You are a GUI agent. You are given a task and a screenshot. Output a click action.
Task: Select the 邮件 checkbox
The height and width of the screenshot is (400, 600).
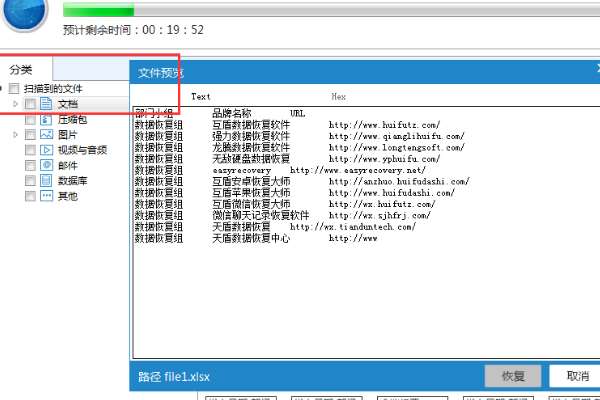30,165
